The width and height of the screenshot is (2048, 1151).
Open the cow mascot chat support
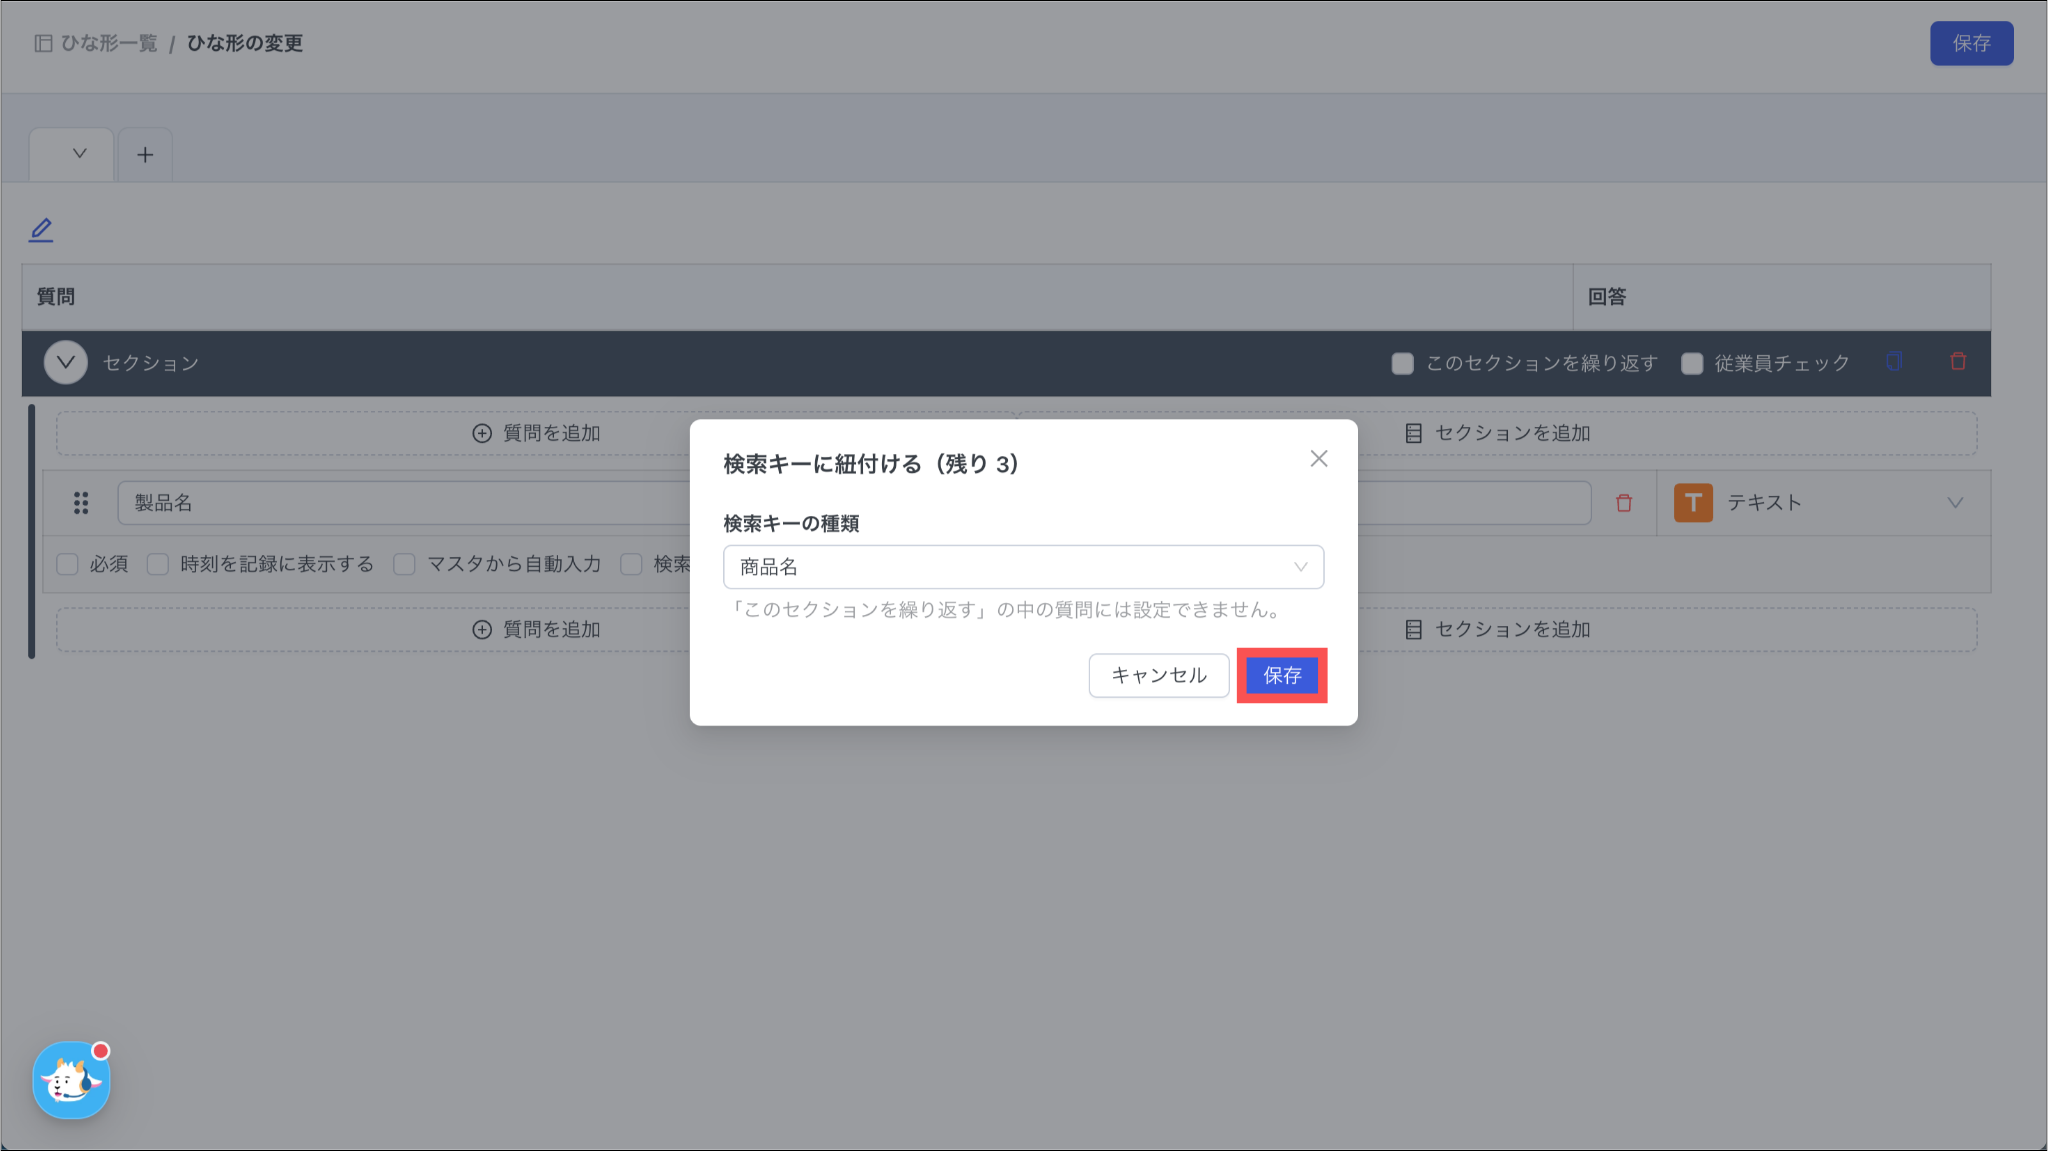pos(71,1081)
